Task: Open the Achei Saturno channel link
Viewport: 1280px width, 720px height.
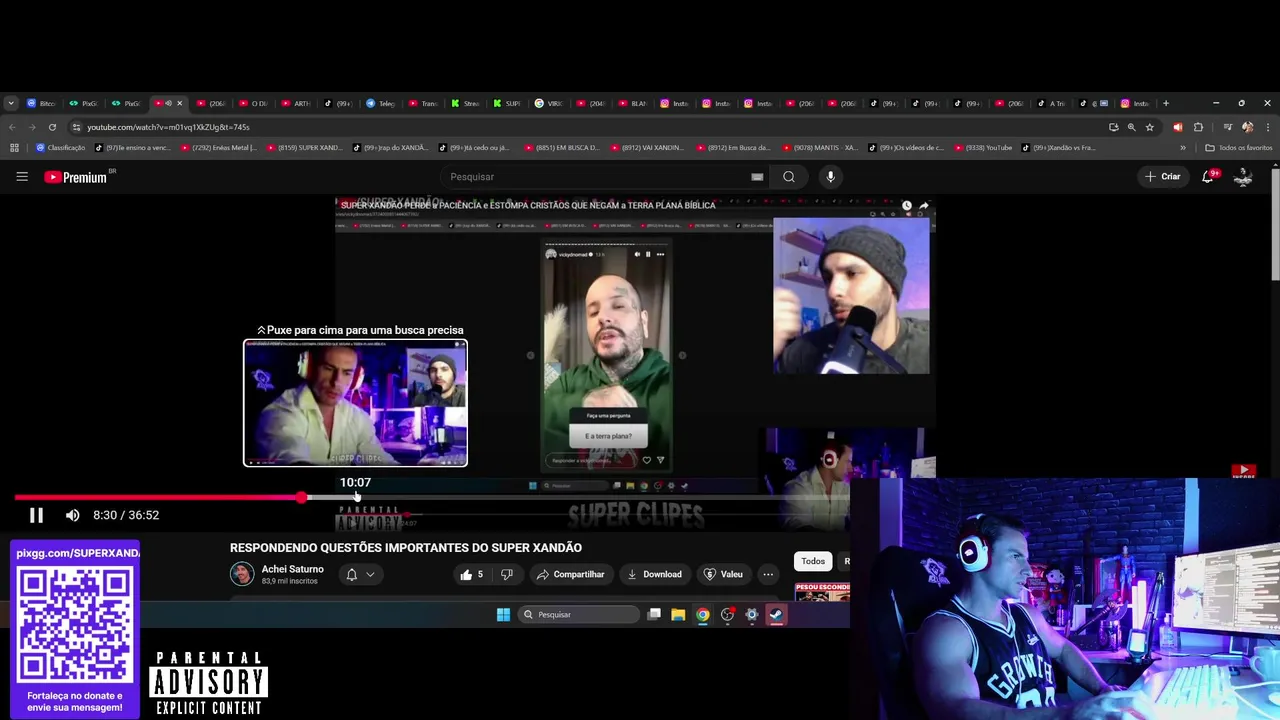Action: tap(292, 569)
